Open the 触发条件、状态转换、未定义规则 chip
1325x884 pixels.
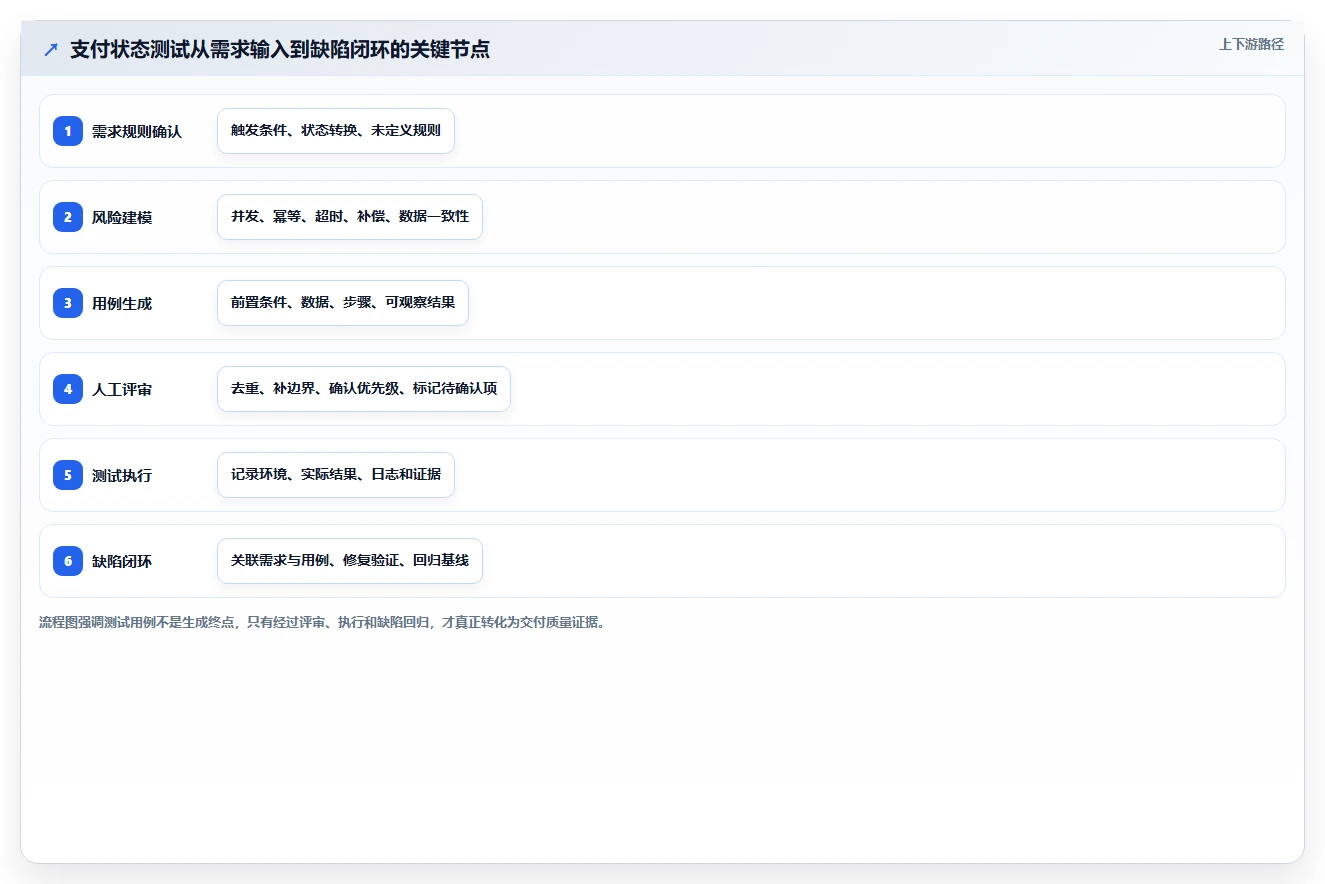click(336, 131)
